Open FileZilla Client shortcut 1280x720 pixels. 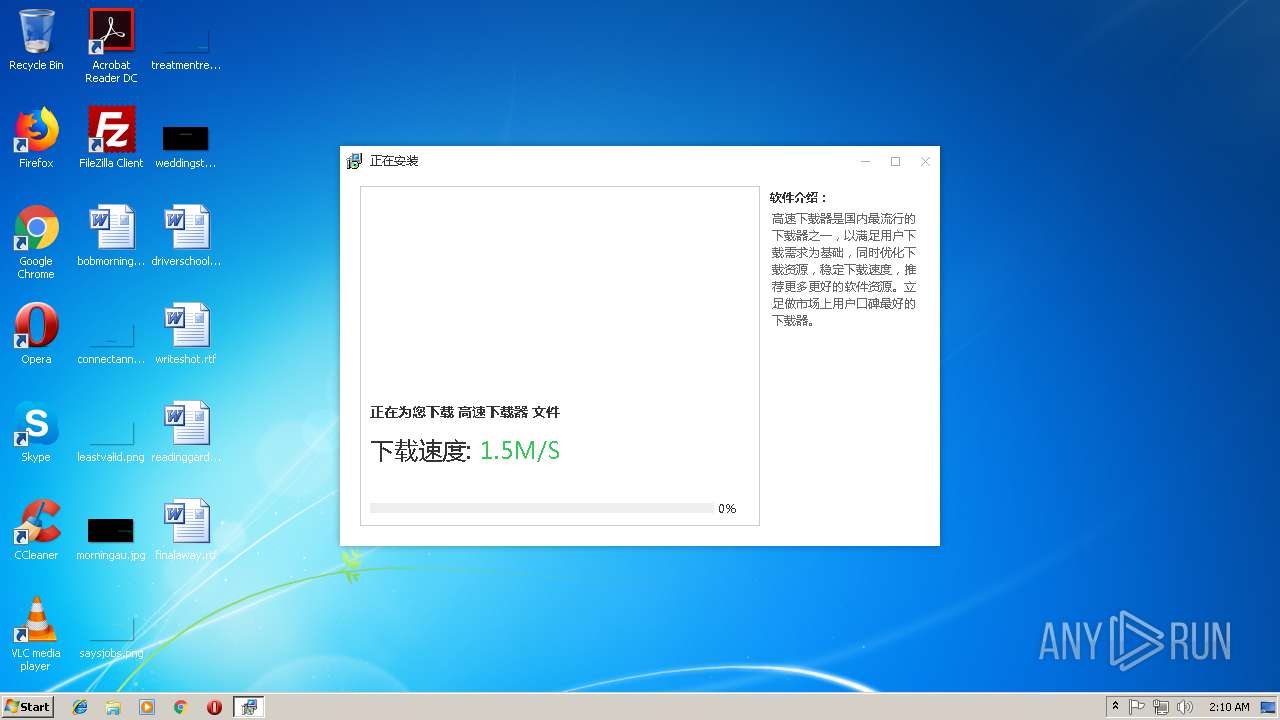click(x=111, y=138)
